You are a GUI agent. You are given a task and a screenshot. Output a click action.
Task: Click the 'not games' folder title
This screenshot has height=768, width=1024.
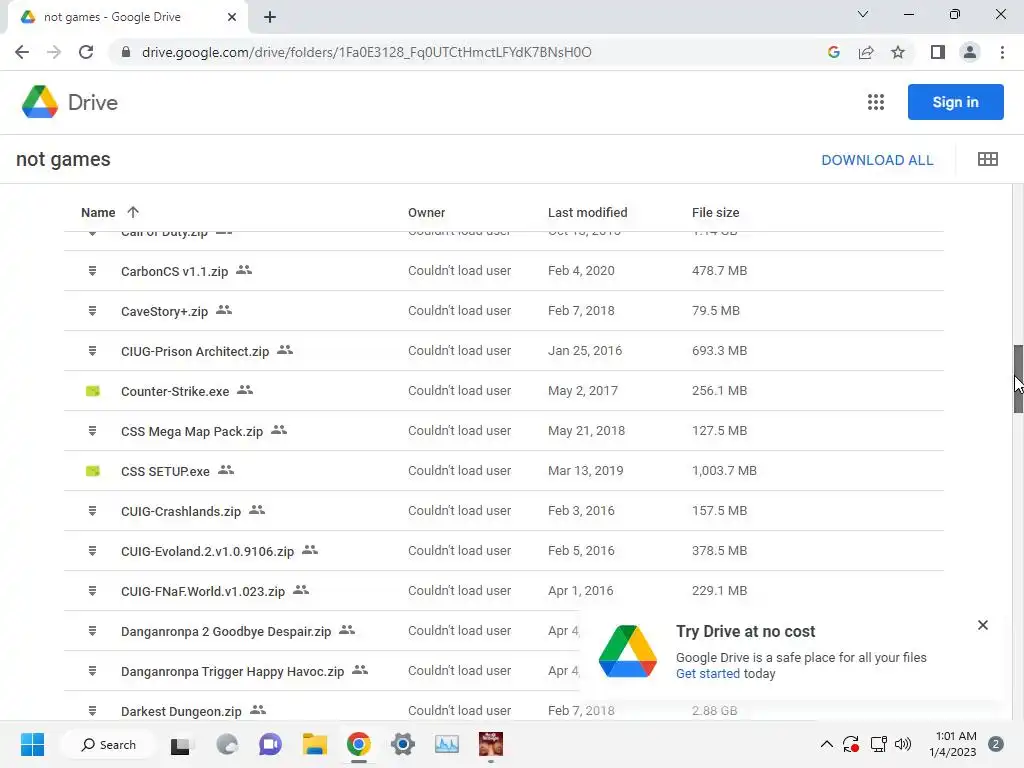[63, 159]
